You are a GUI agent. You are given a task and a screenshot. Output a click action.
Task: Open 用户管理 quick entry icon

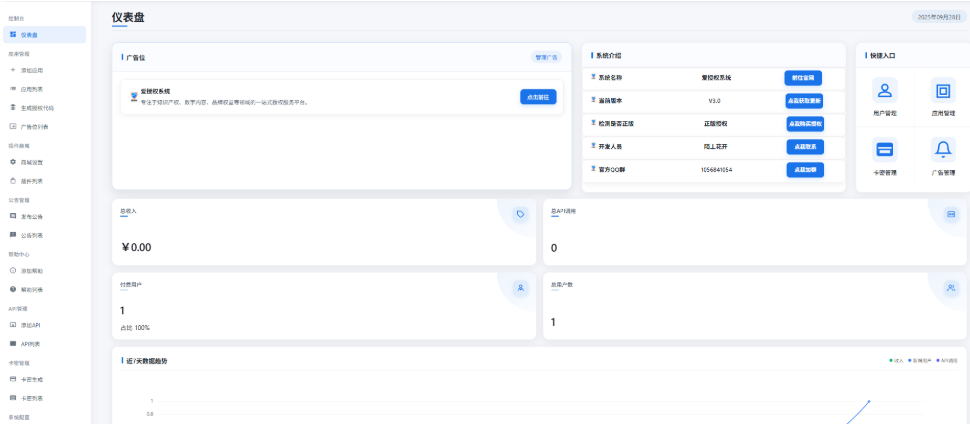pos(885,92)
